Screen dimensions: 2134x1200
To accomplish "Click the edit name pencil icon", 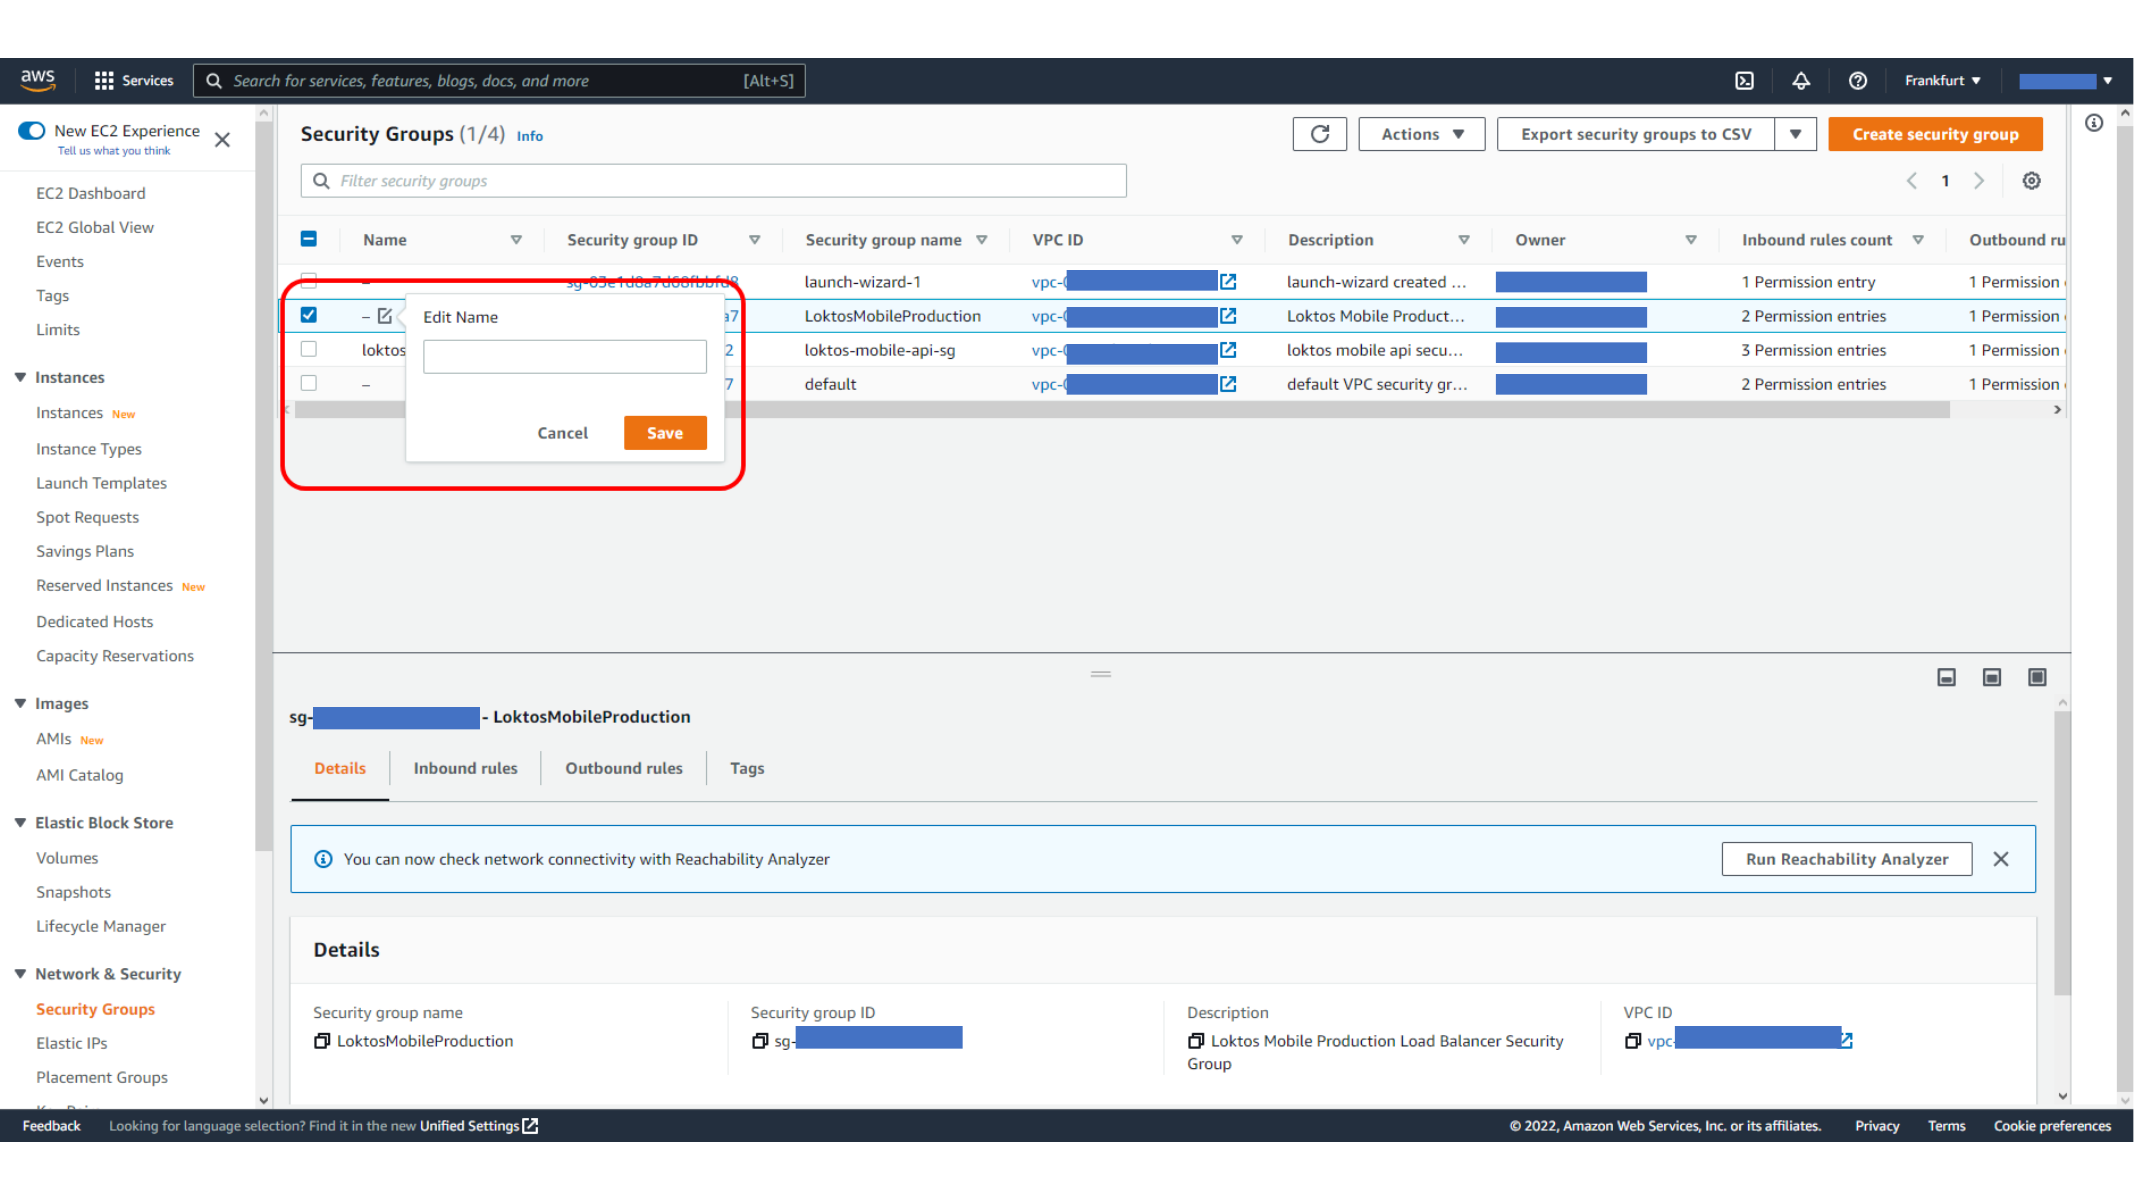I will pyautogui.click(x=385, y=316).
